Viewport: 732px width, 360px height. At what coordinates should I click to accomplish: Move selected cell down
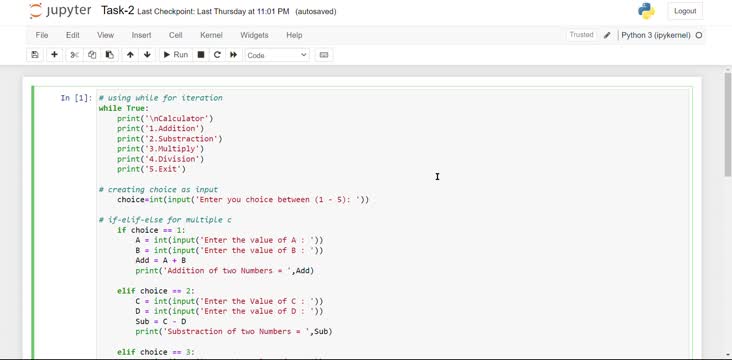click(147, 55)
